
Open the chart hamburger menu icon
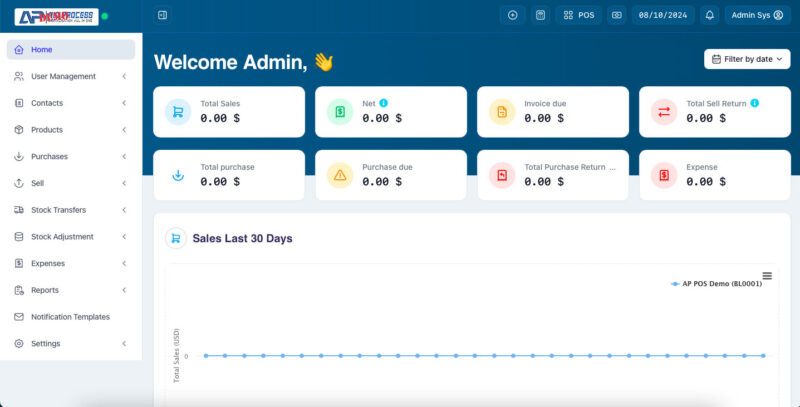(767, 276)
